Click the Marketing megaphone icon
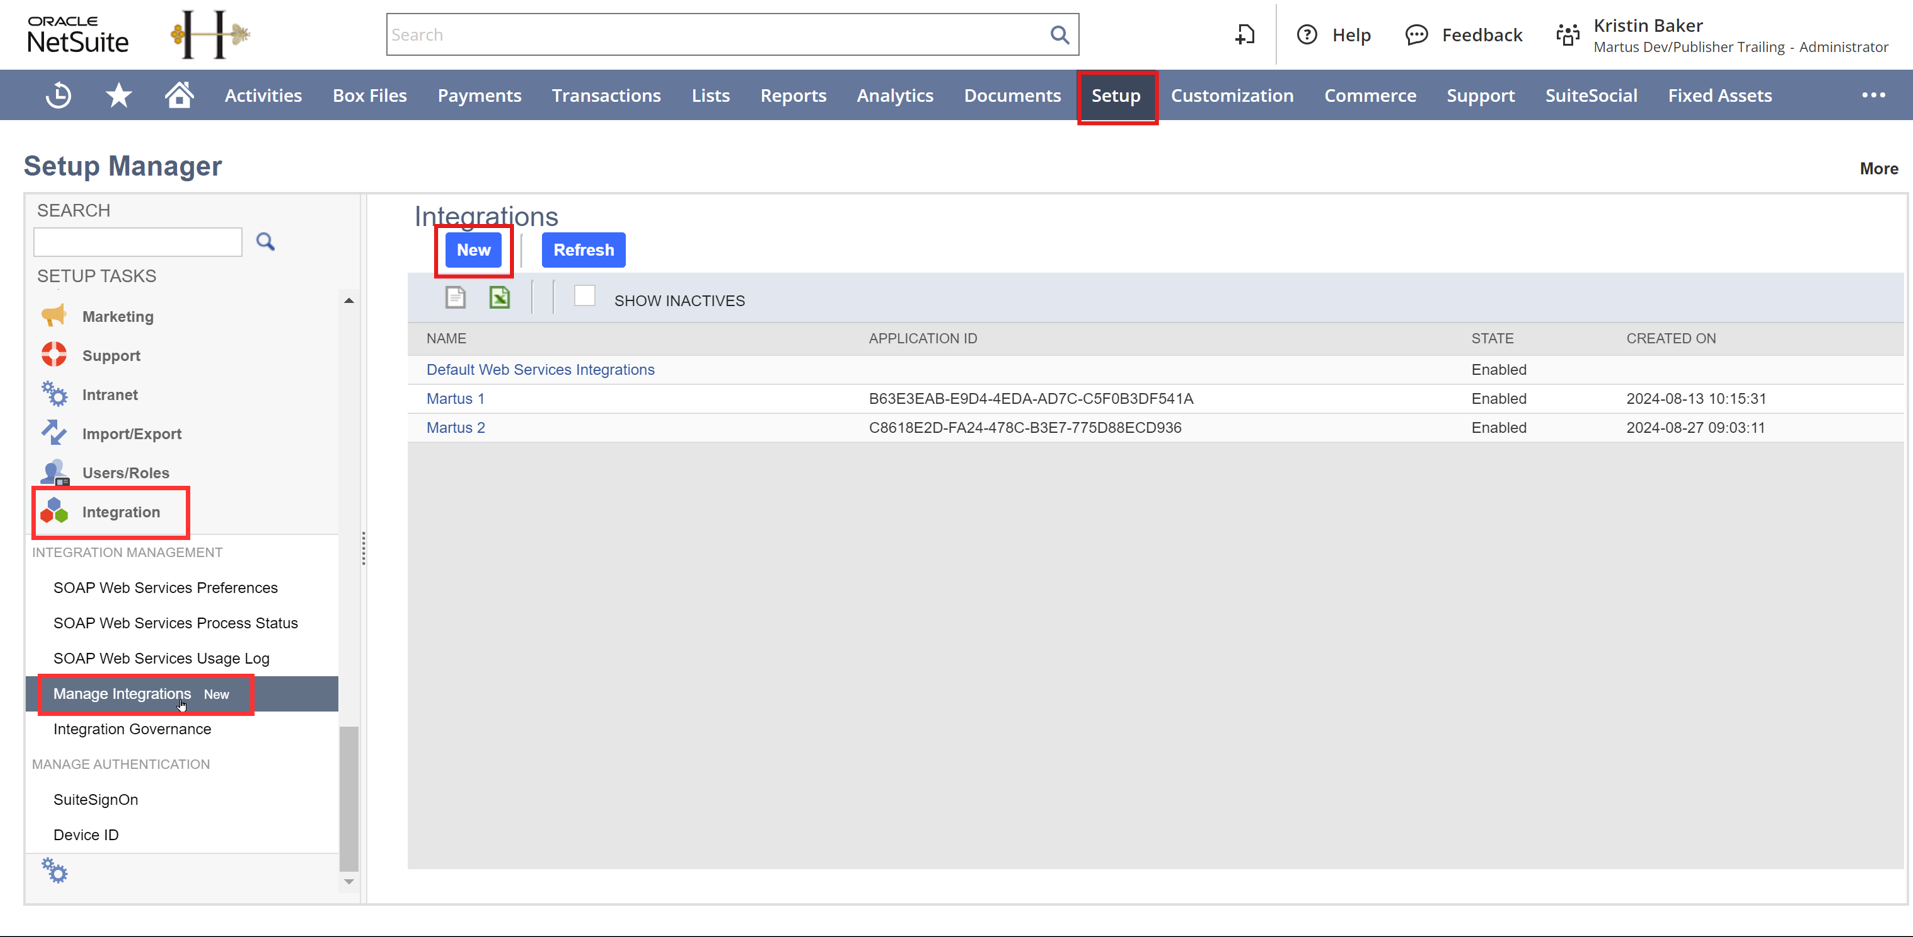 point(54,316)
